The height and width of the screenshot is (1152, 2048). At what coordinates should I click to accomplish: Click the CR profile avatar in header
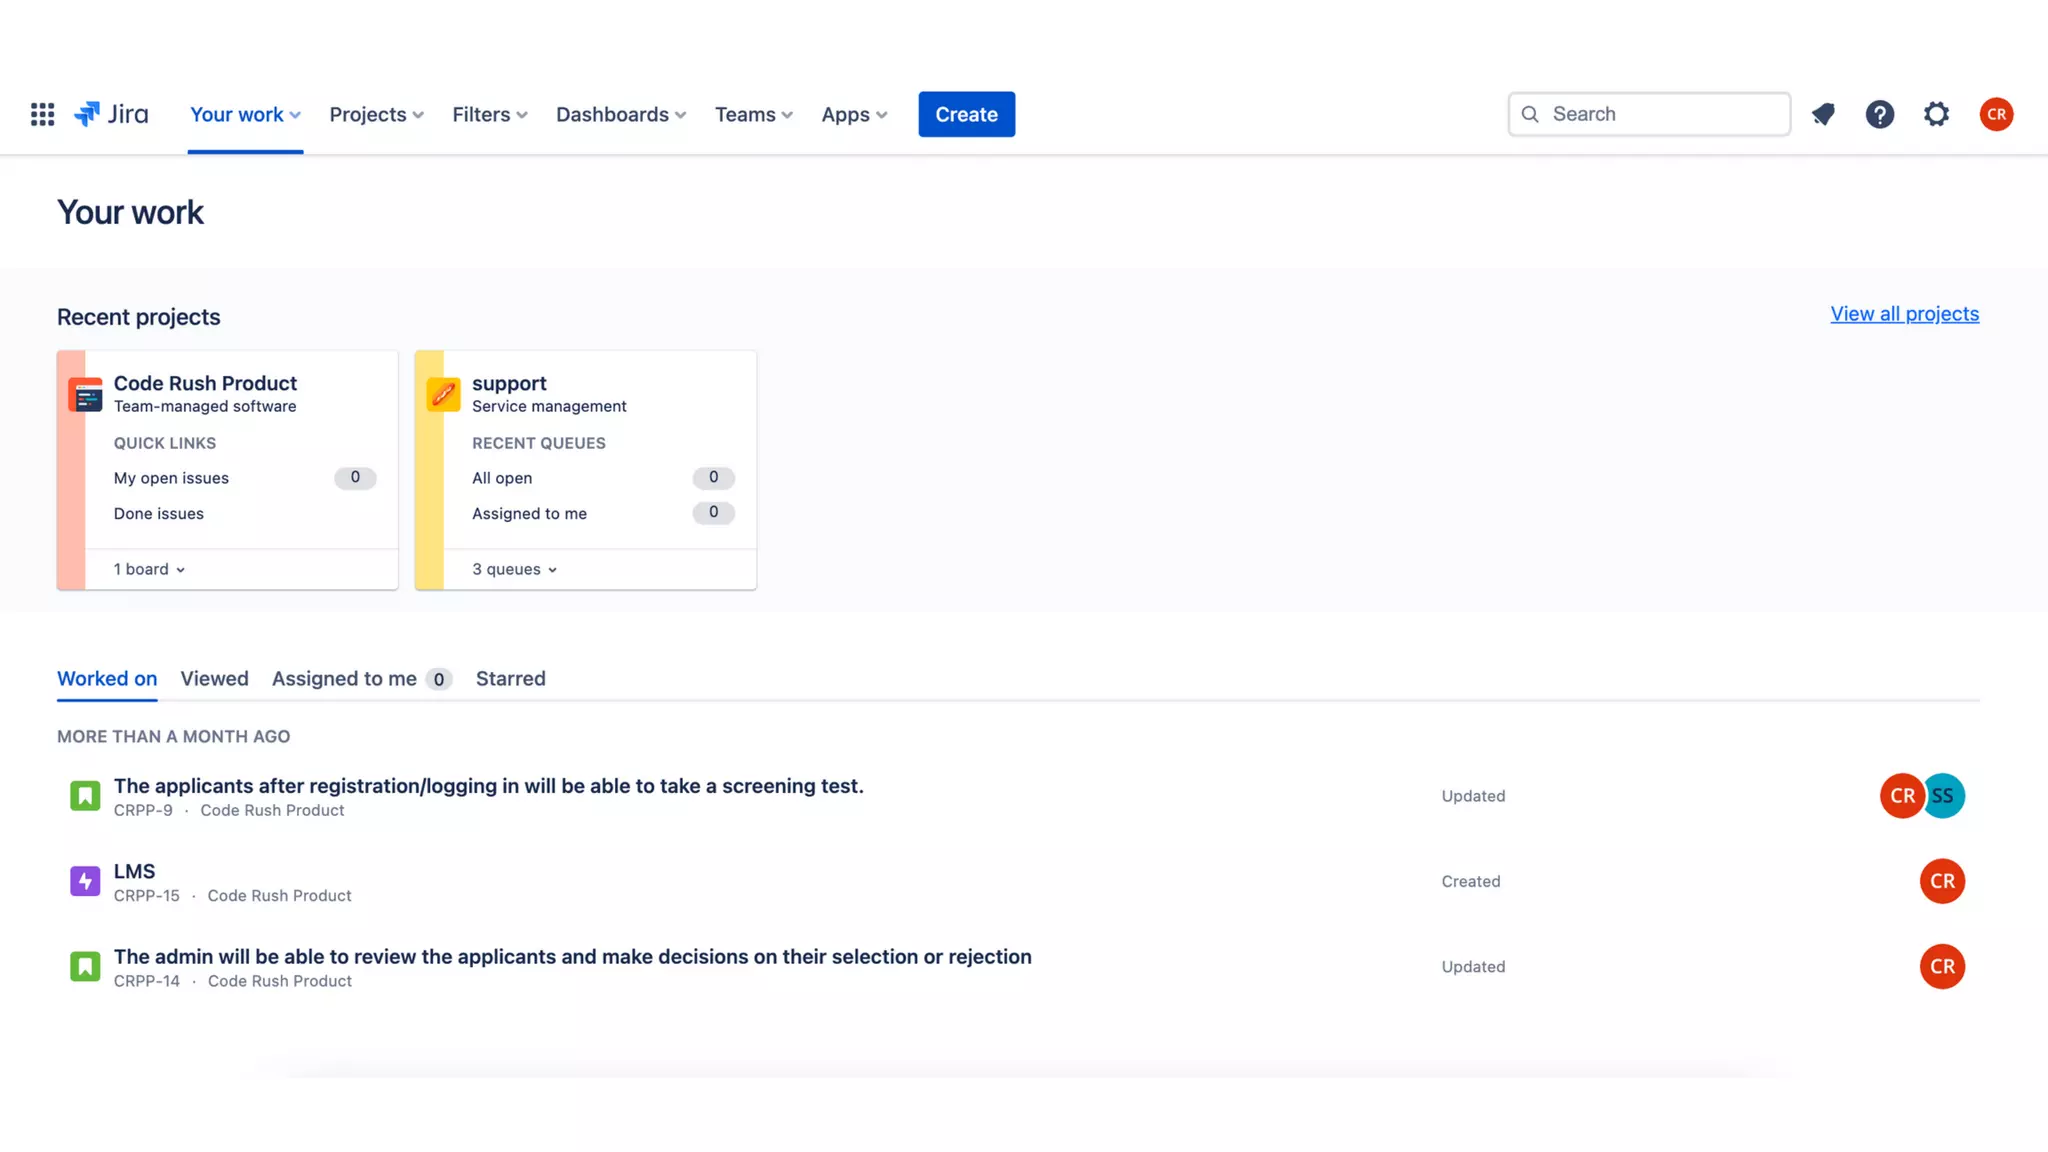tap(1996, 114)
